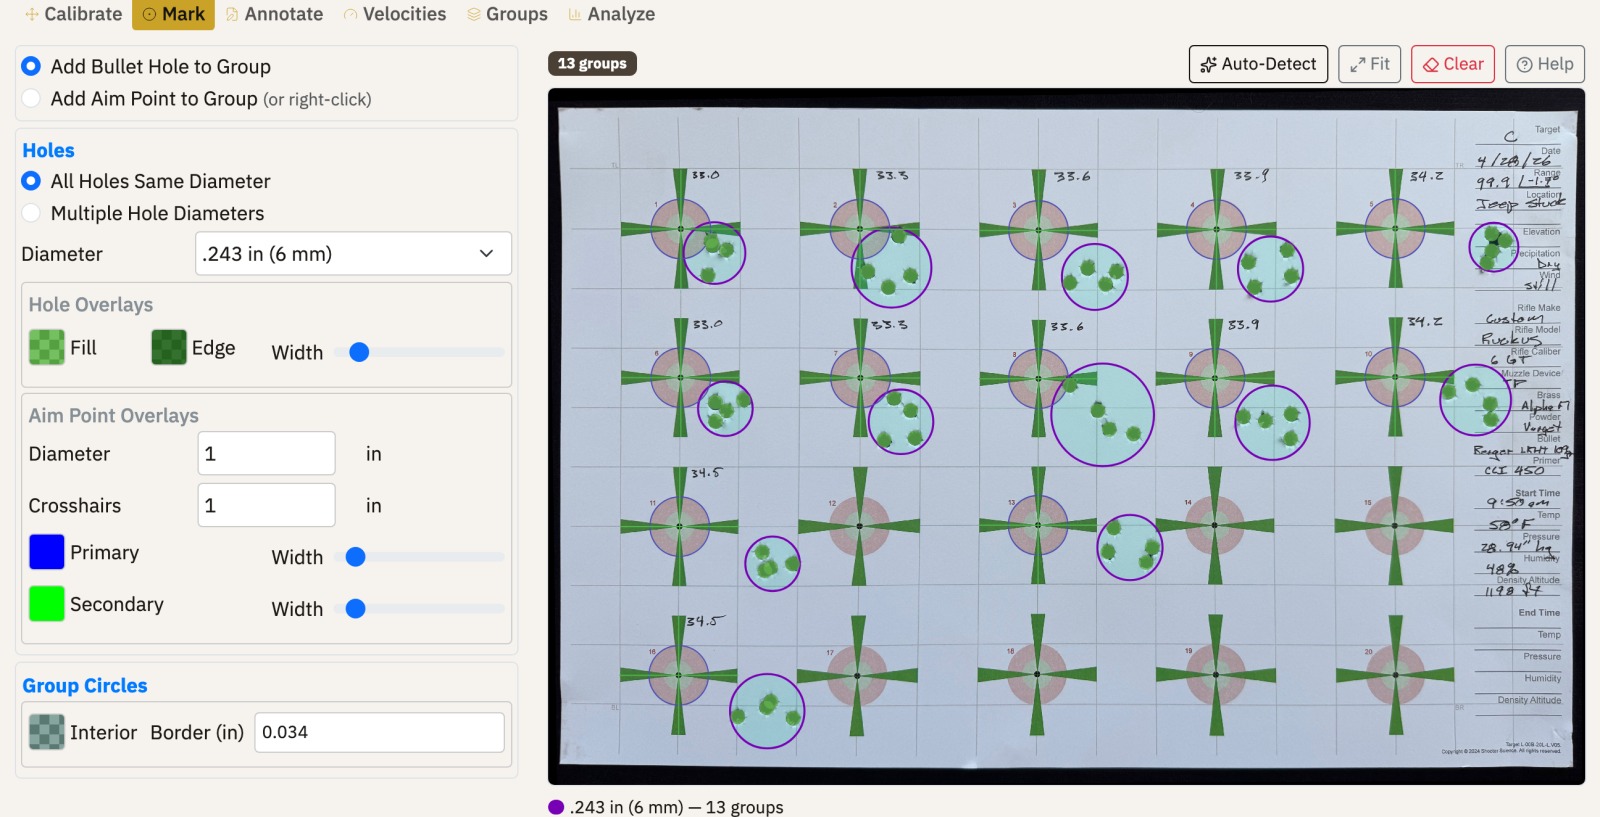Run Auto-Detect on the target
The height and width of the screenshot is (817, 1600).
pyautogui.click(x=1259, y=64)
